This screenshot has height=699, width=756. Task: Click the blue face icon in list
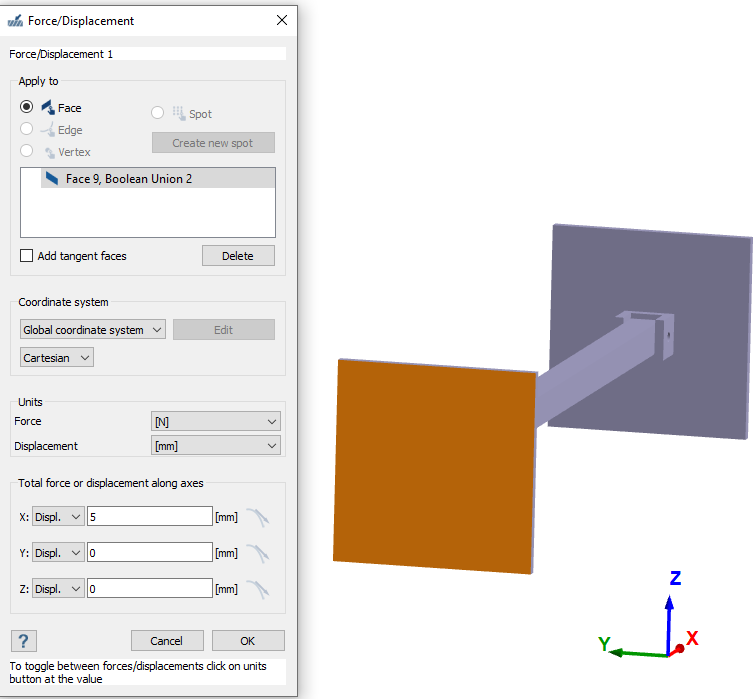[x=52, y=179]
